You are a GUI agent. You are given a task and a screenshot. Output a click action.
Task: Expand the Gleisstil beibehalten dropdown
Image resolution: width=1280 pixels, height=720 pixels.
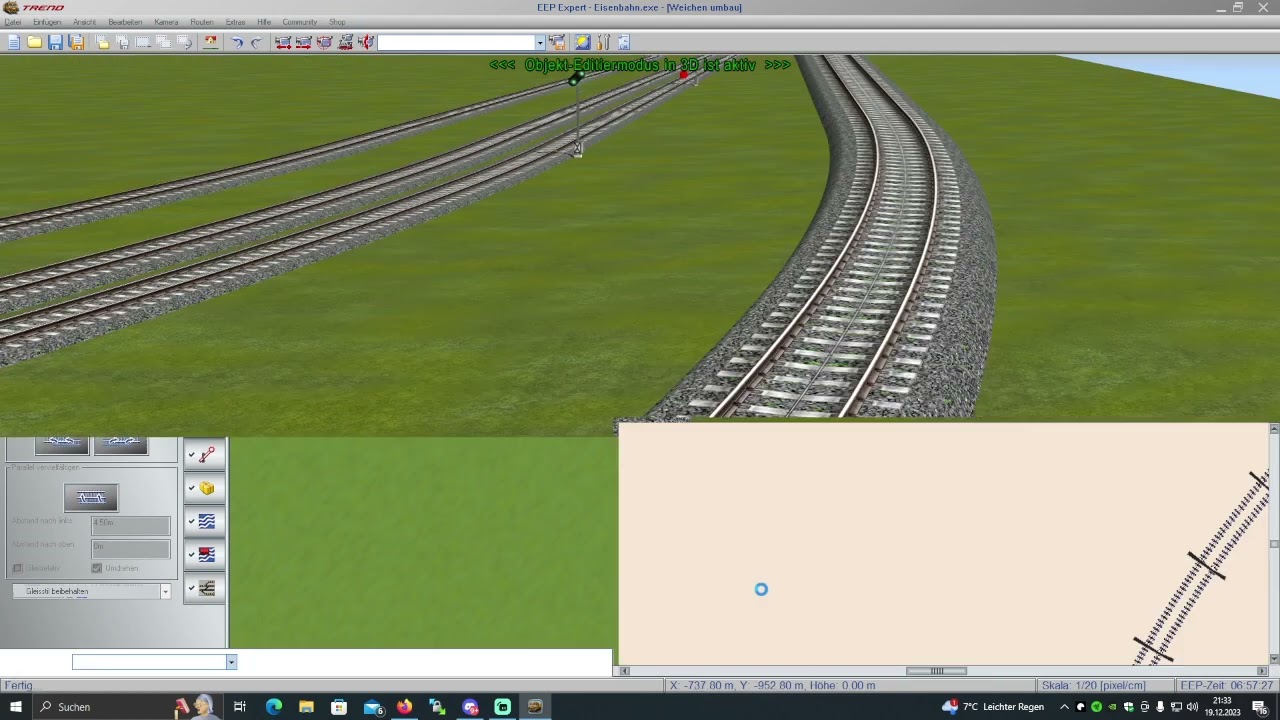[x=165, y=592]
